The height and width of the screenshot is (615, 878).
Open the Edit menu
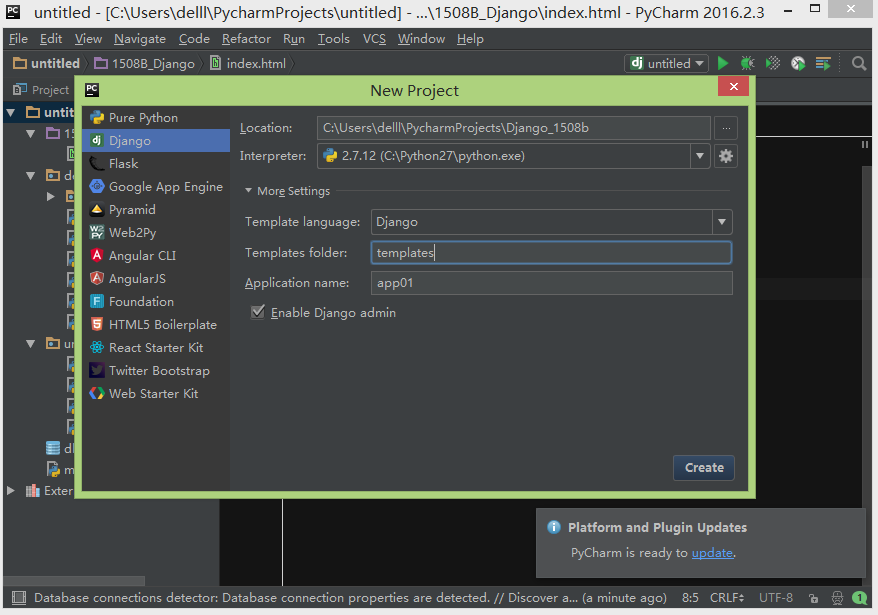point(50,39)
